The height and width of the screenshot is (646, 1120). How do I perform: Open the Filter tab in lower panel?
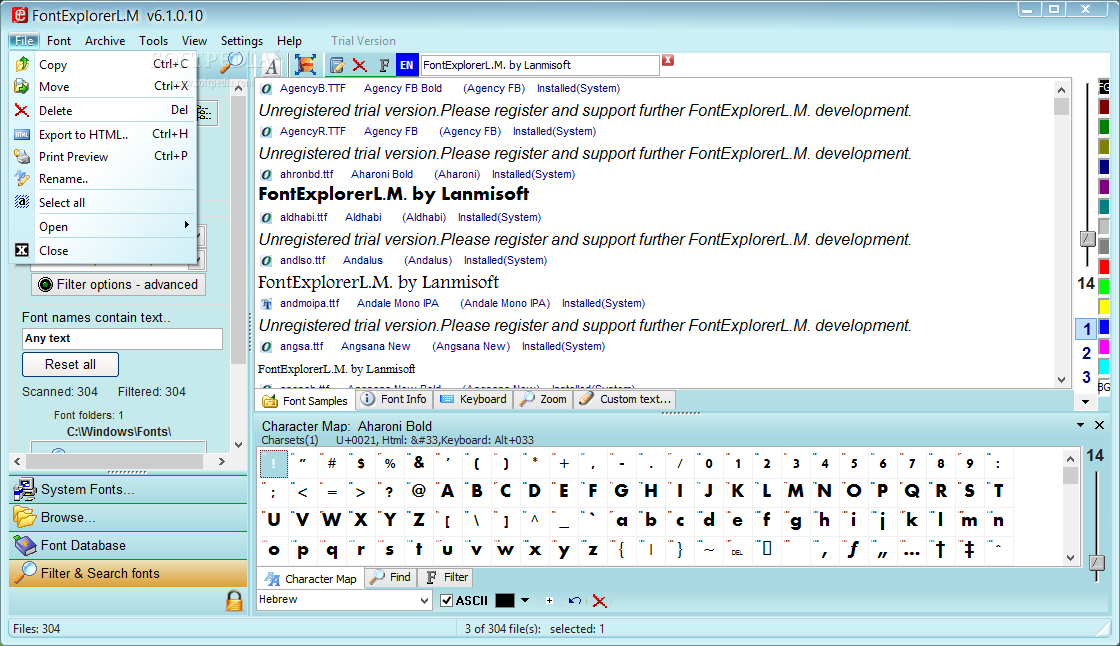[x=446, y=577]
